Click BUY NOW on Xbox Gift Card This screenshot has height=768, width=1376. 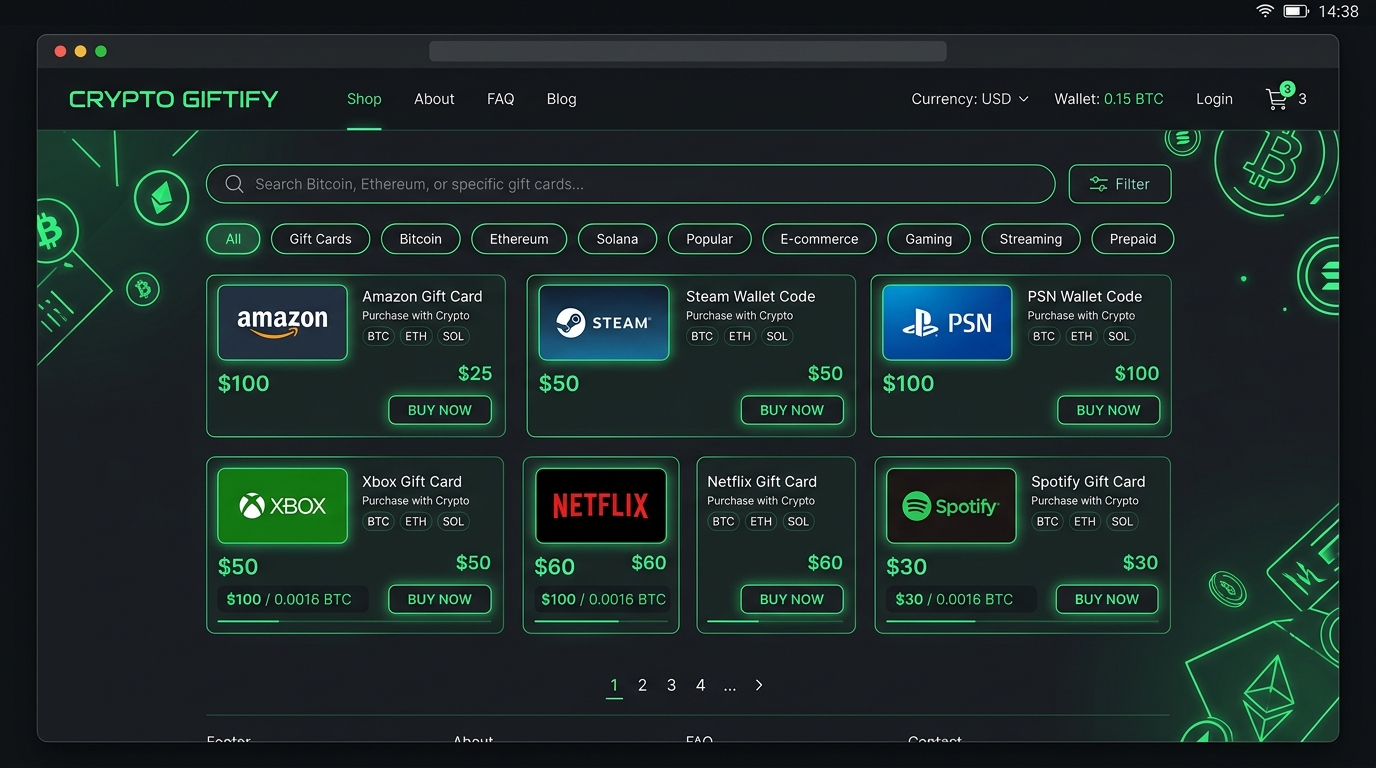point(440,599)
